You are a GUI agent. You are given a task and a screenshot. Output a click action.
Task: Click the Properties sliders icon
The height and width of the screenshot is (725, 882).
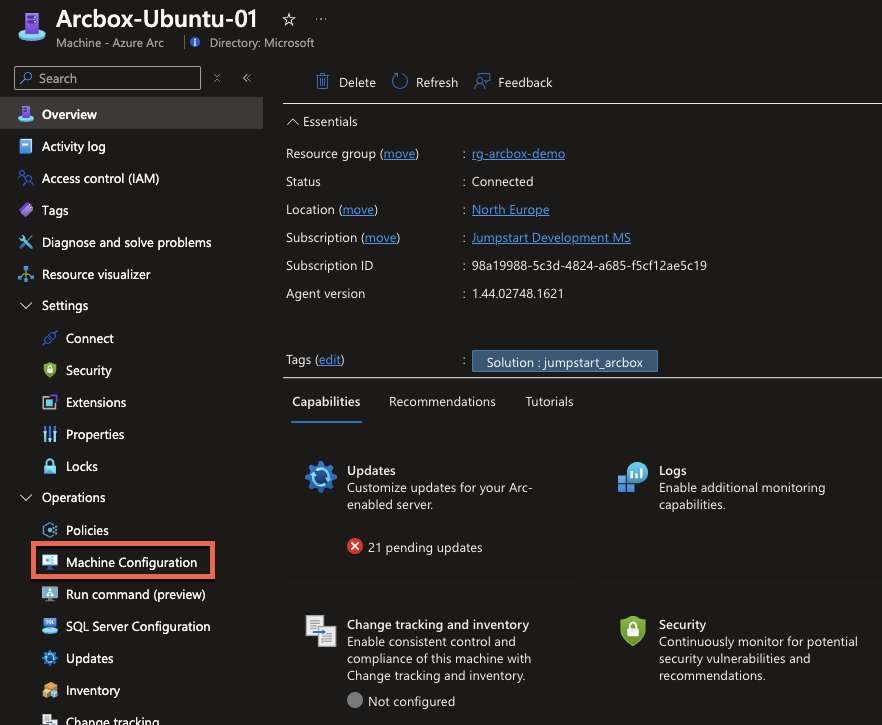point(50,434)
